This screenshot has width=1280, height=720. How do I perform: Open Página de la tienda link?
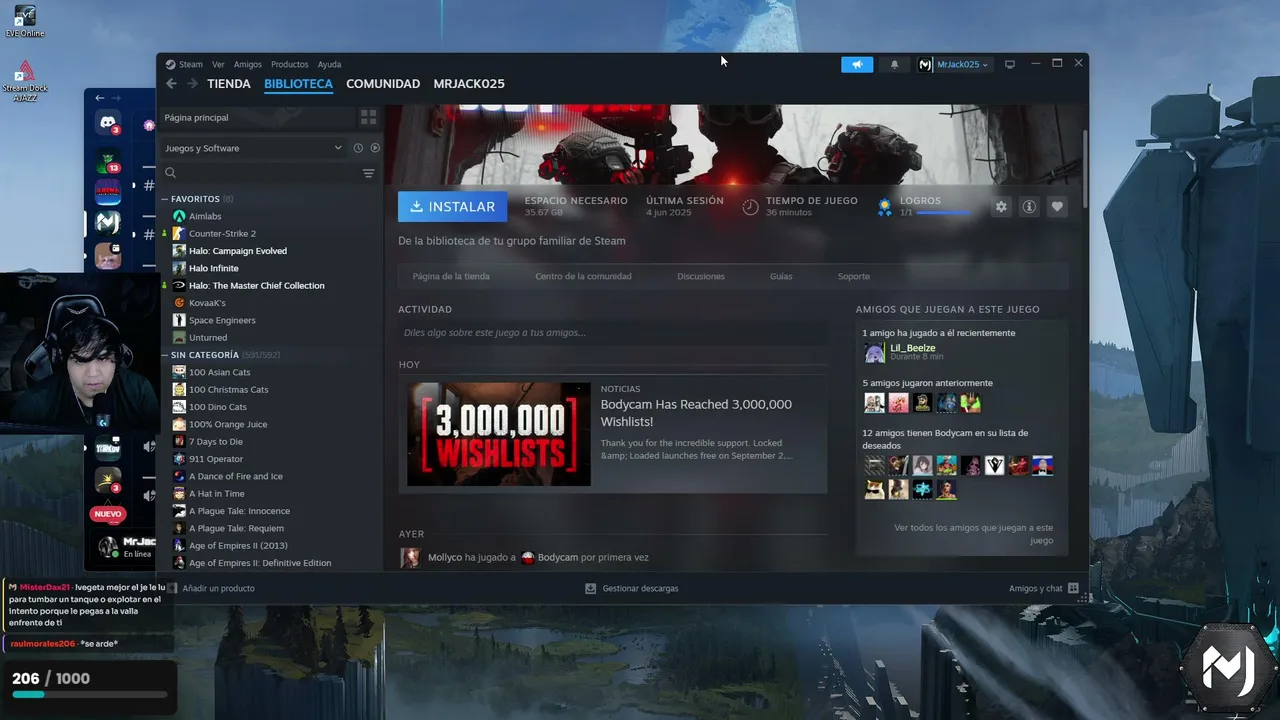coord(451,276)
